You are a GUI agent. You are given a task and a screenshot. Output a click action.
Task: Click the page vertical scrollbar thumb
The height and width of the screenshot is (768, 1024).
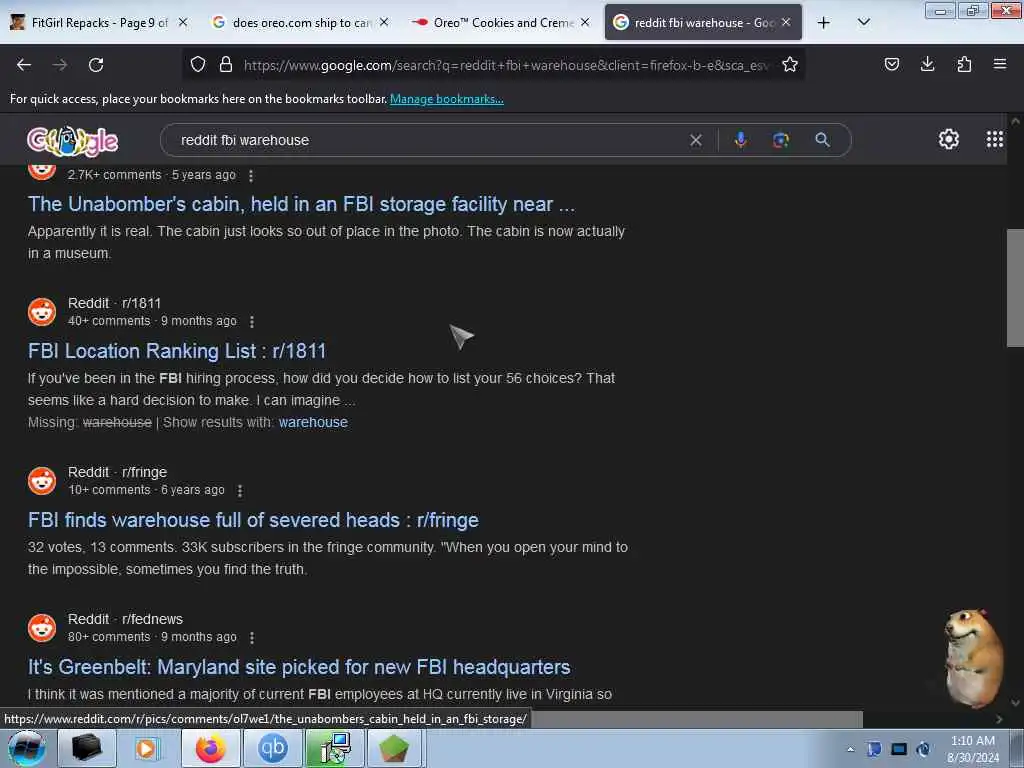point(1015,288)
